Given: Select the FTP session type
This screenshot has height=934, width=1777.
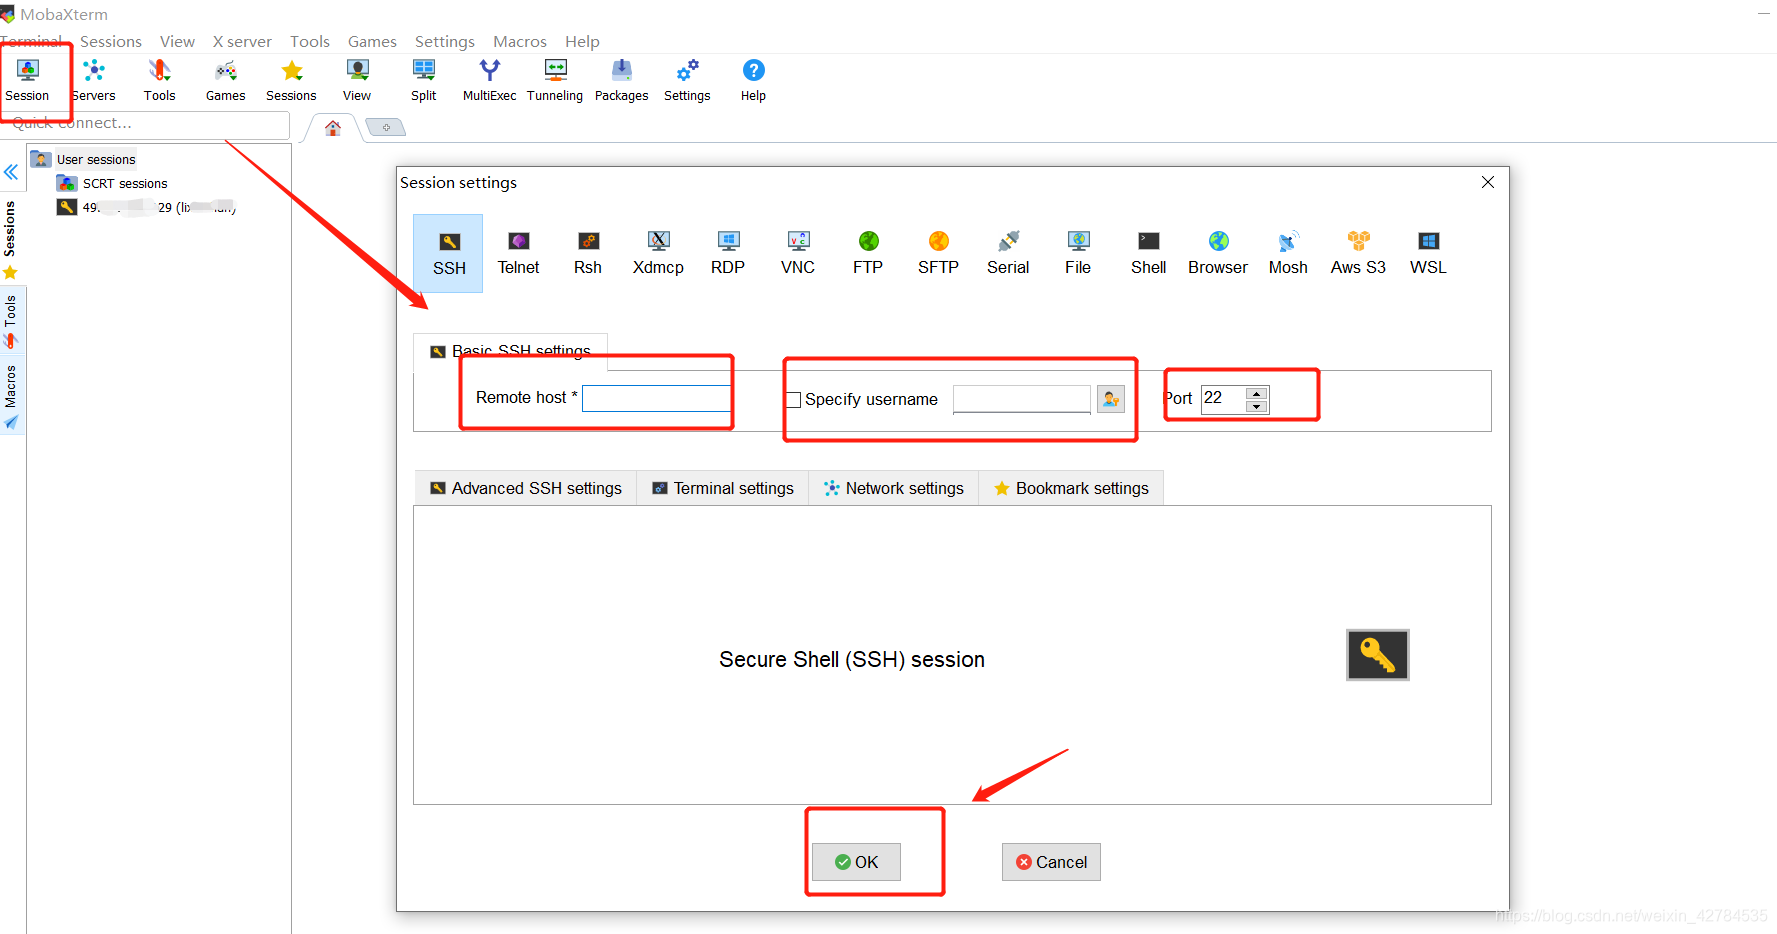Looking at the screenshot, I should point(868,253).
